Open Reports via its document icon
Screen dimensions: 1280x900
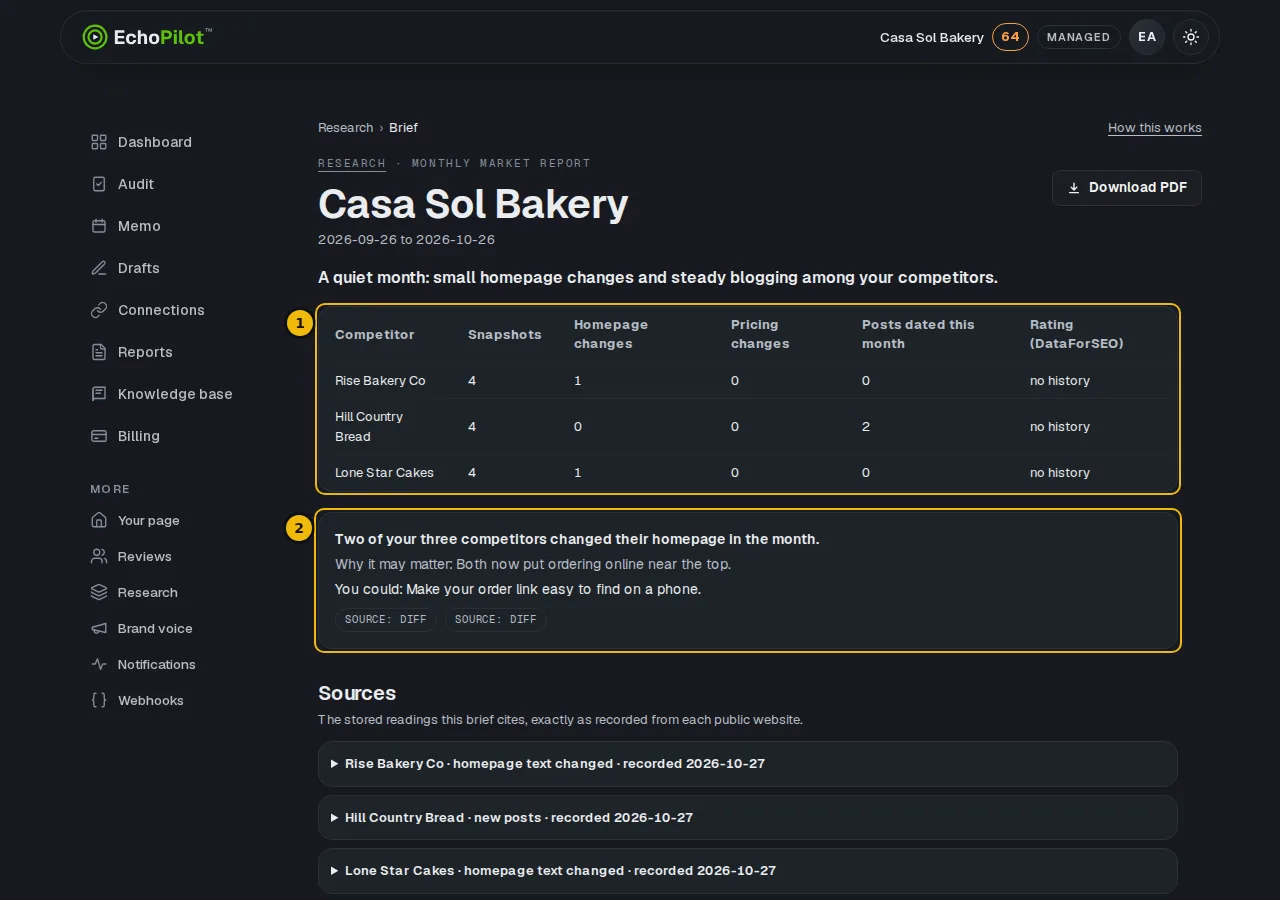[99, 352]
